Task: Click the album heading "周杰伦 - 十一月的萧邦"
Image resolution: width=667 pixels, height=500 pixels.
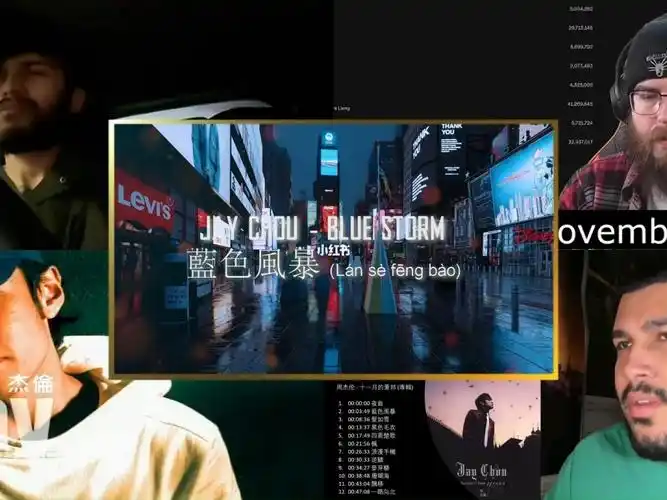Action: [375, 387]
